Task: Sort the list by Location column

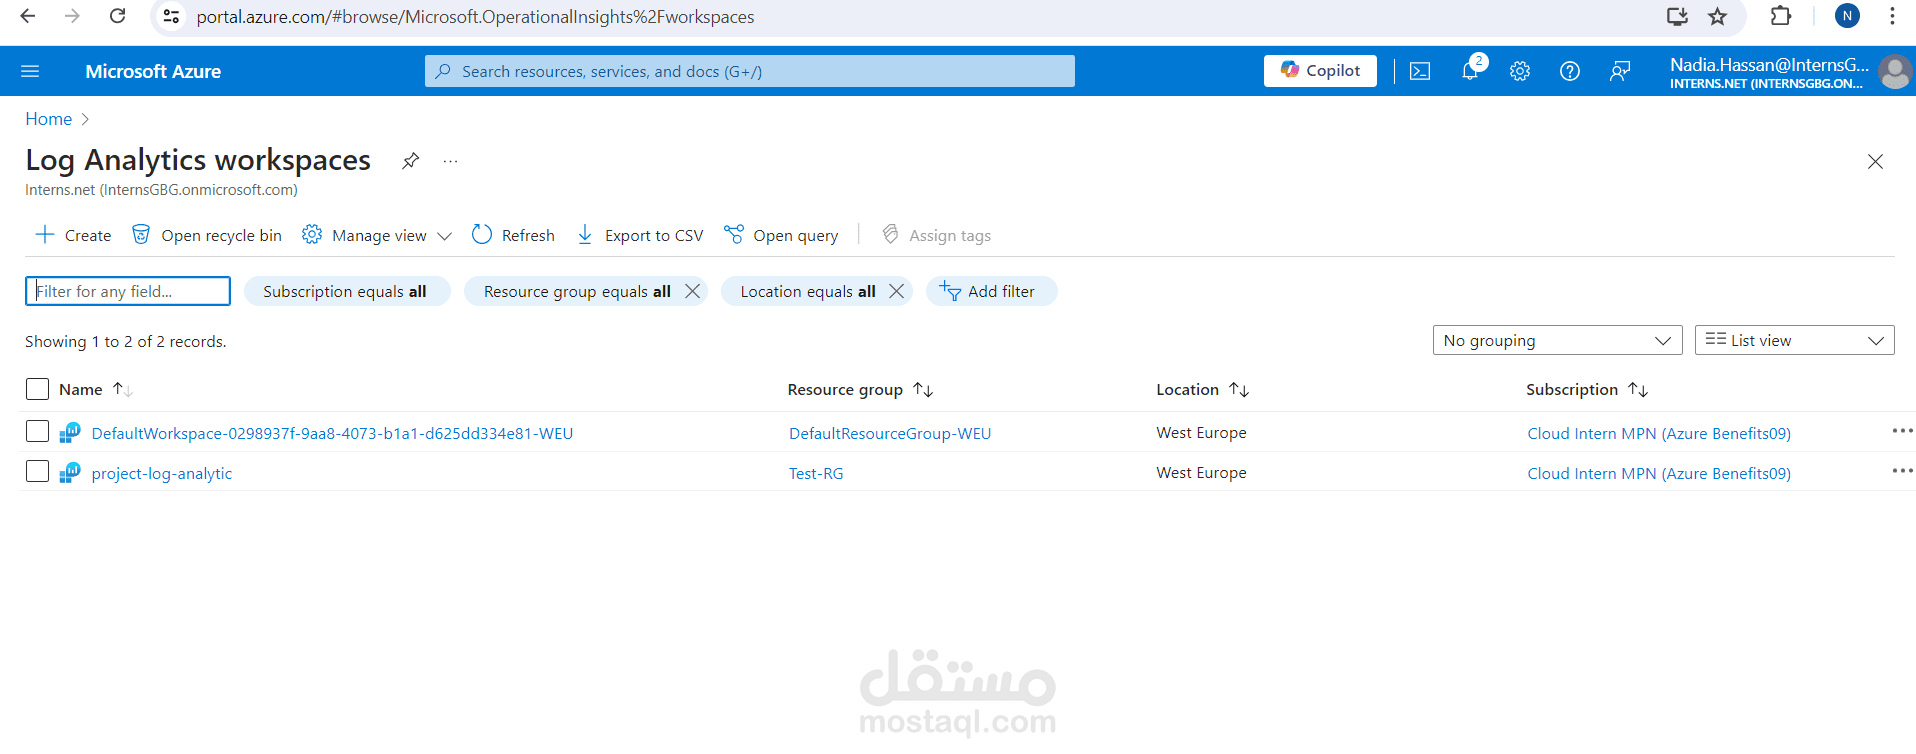Action: (1202, 389)
